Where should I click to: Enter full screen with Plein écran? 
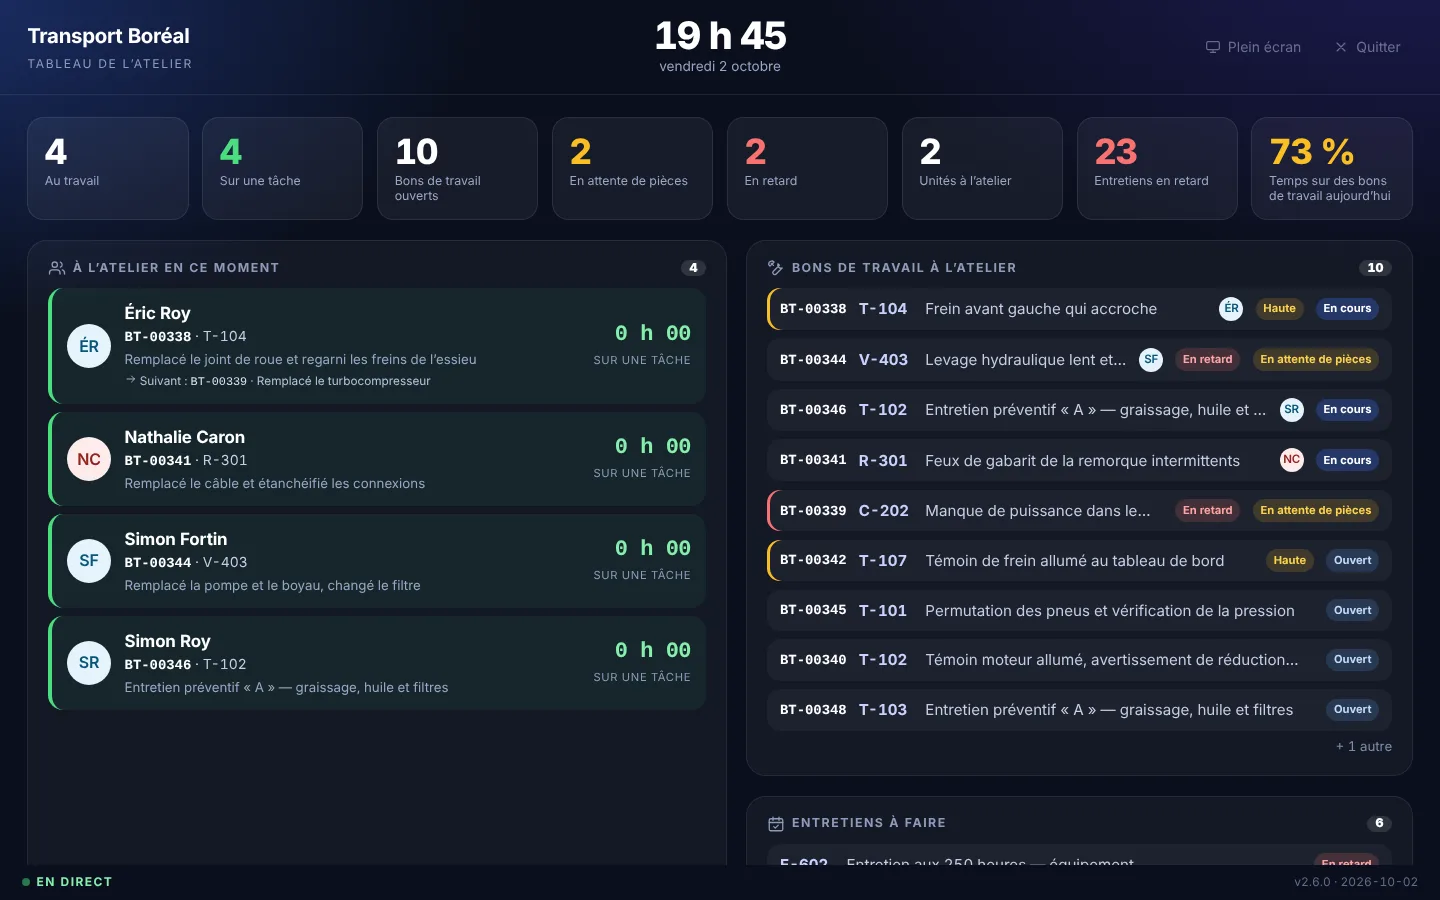1253,47
